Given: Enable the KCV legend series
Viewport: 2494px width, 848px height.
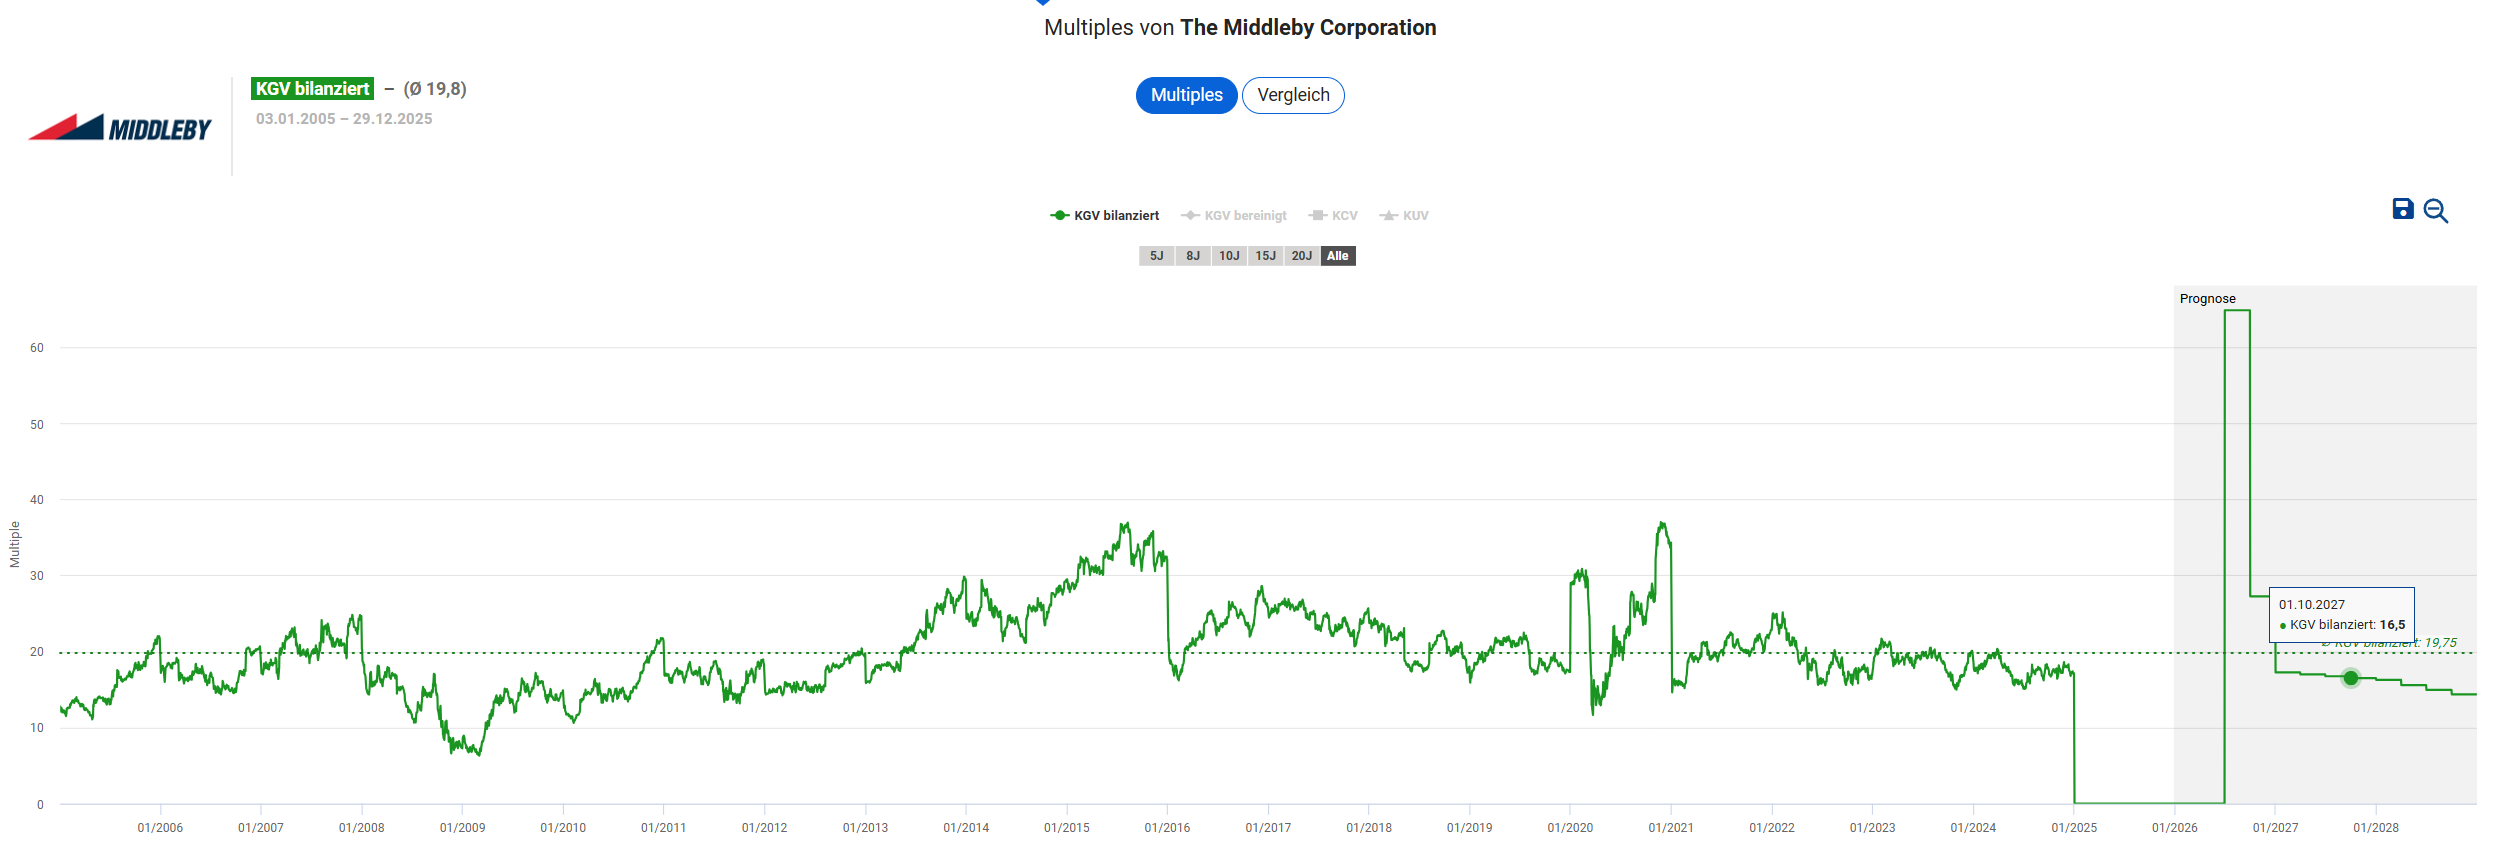Looking at the screenshot, I should (1333, 216).
